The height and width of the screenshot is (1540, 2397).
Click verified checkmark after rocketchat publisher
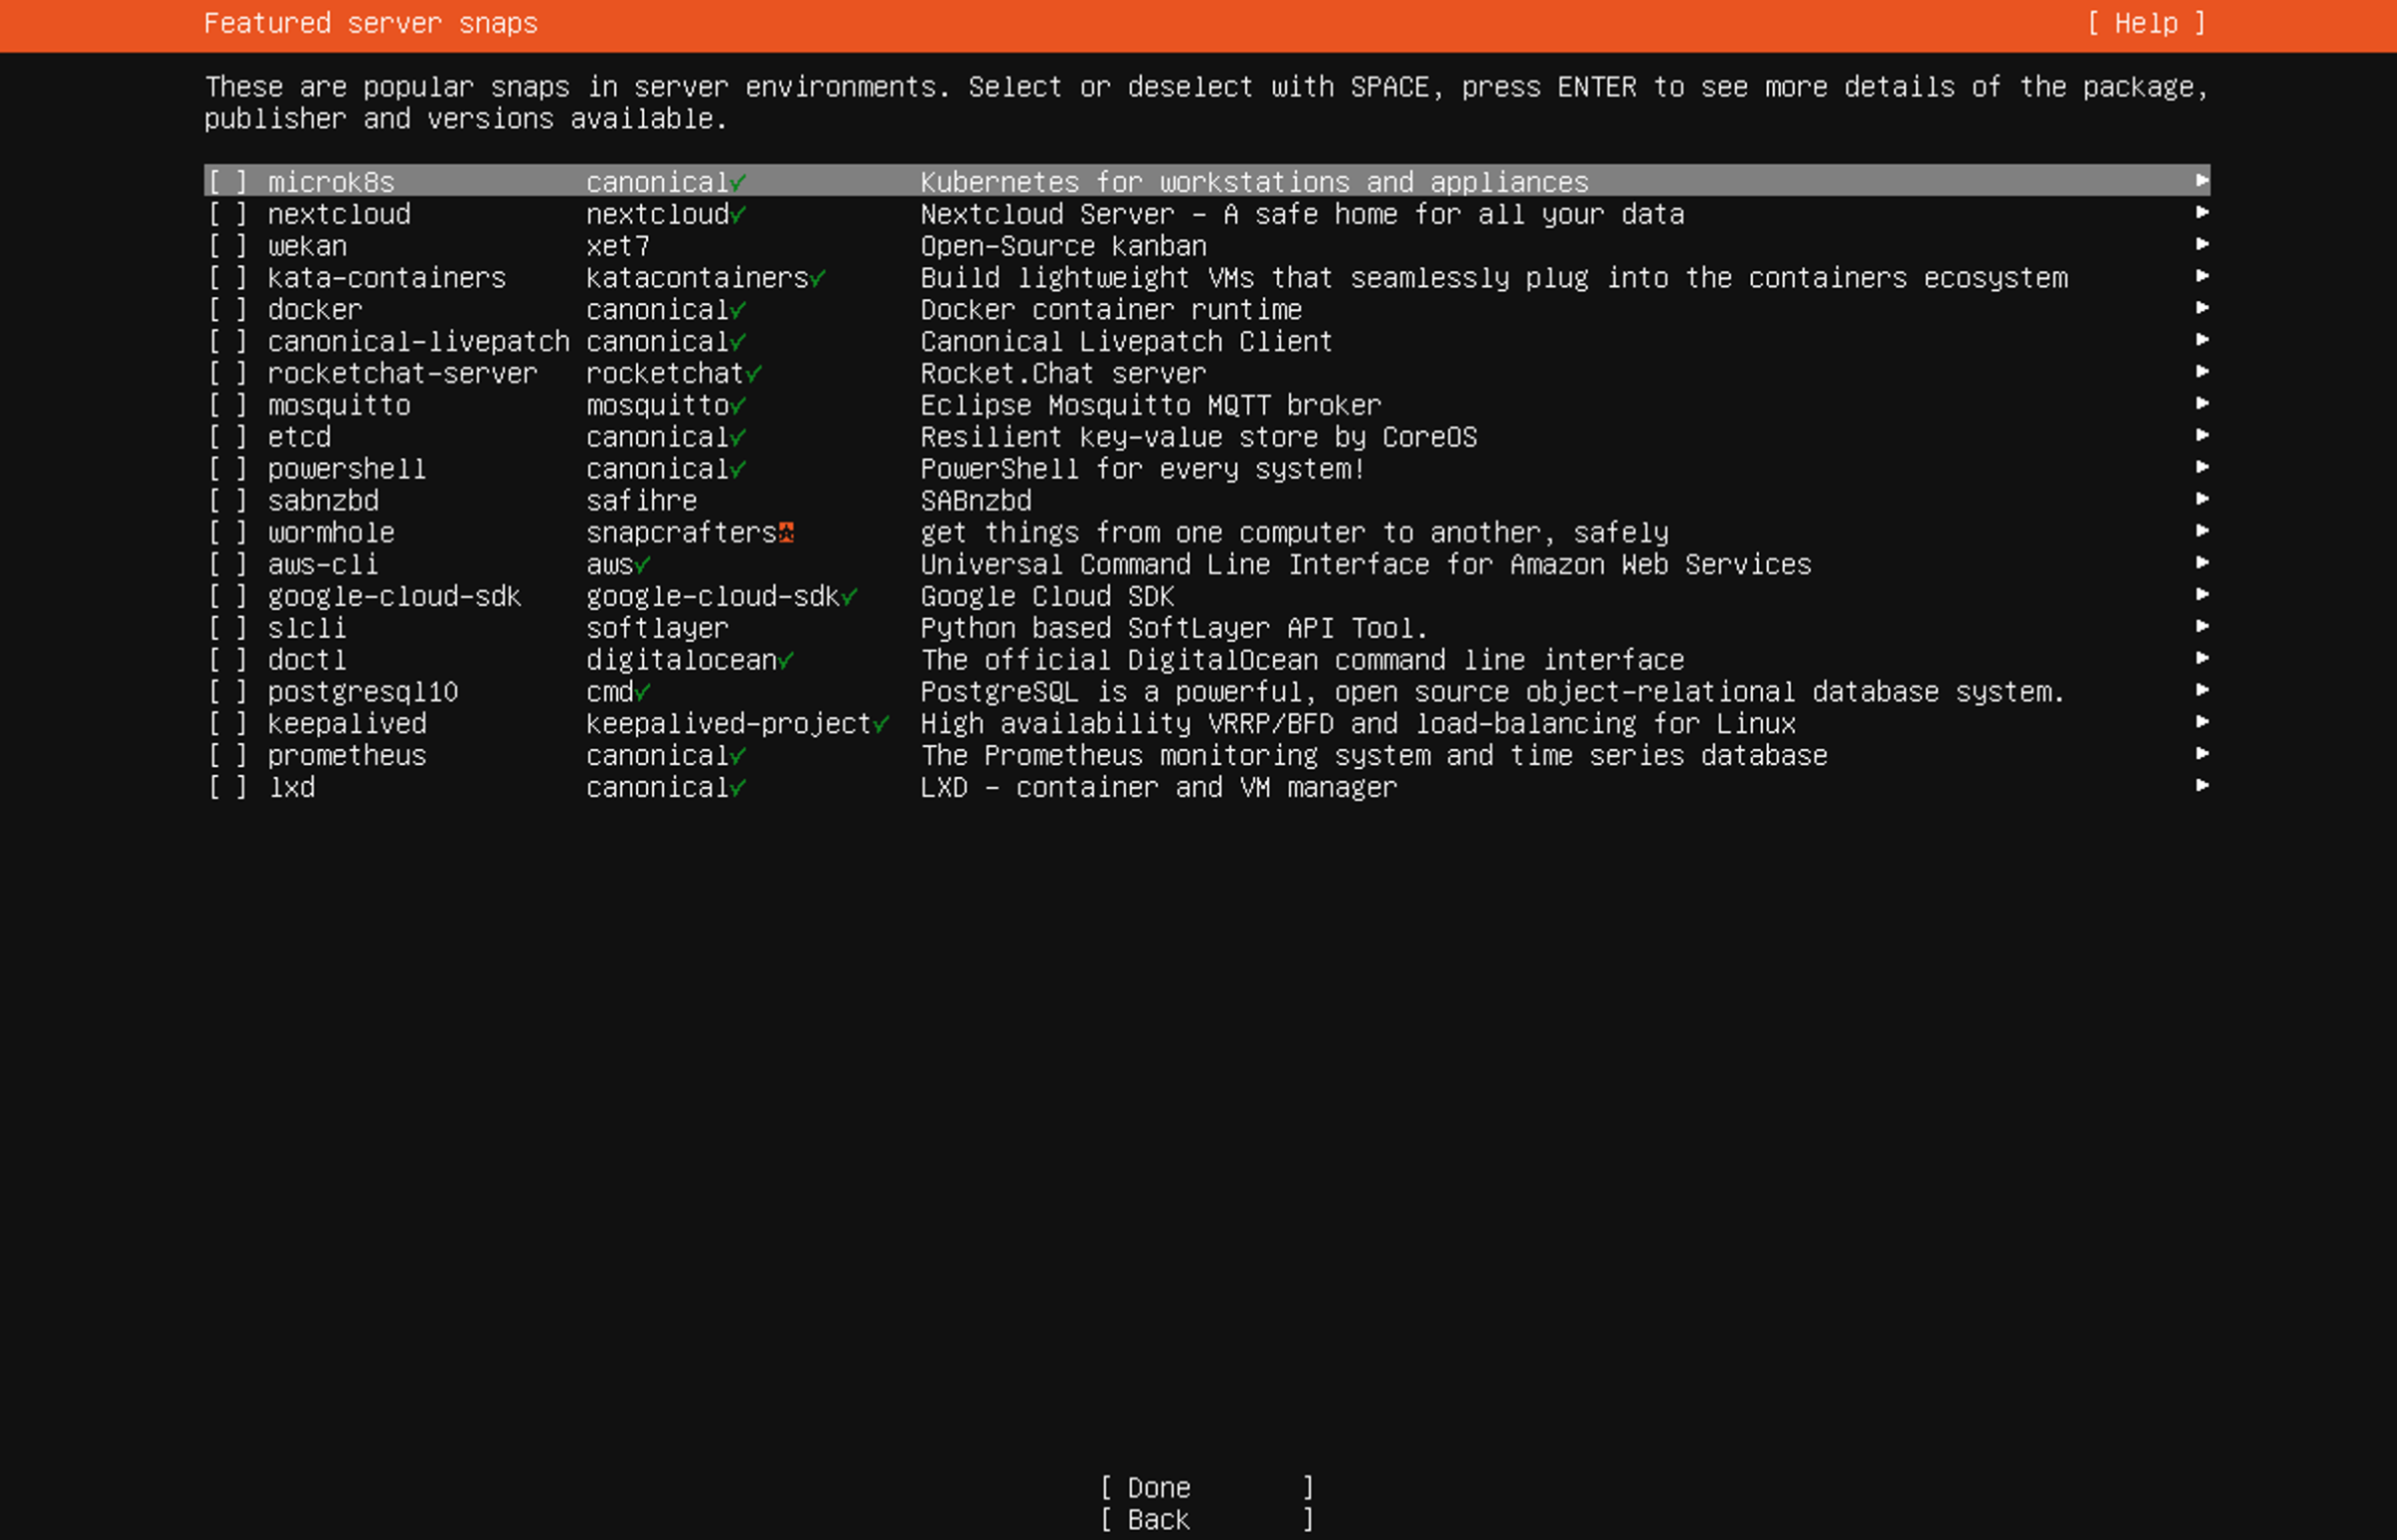click(754, 374)
